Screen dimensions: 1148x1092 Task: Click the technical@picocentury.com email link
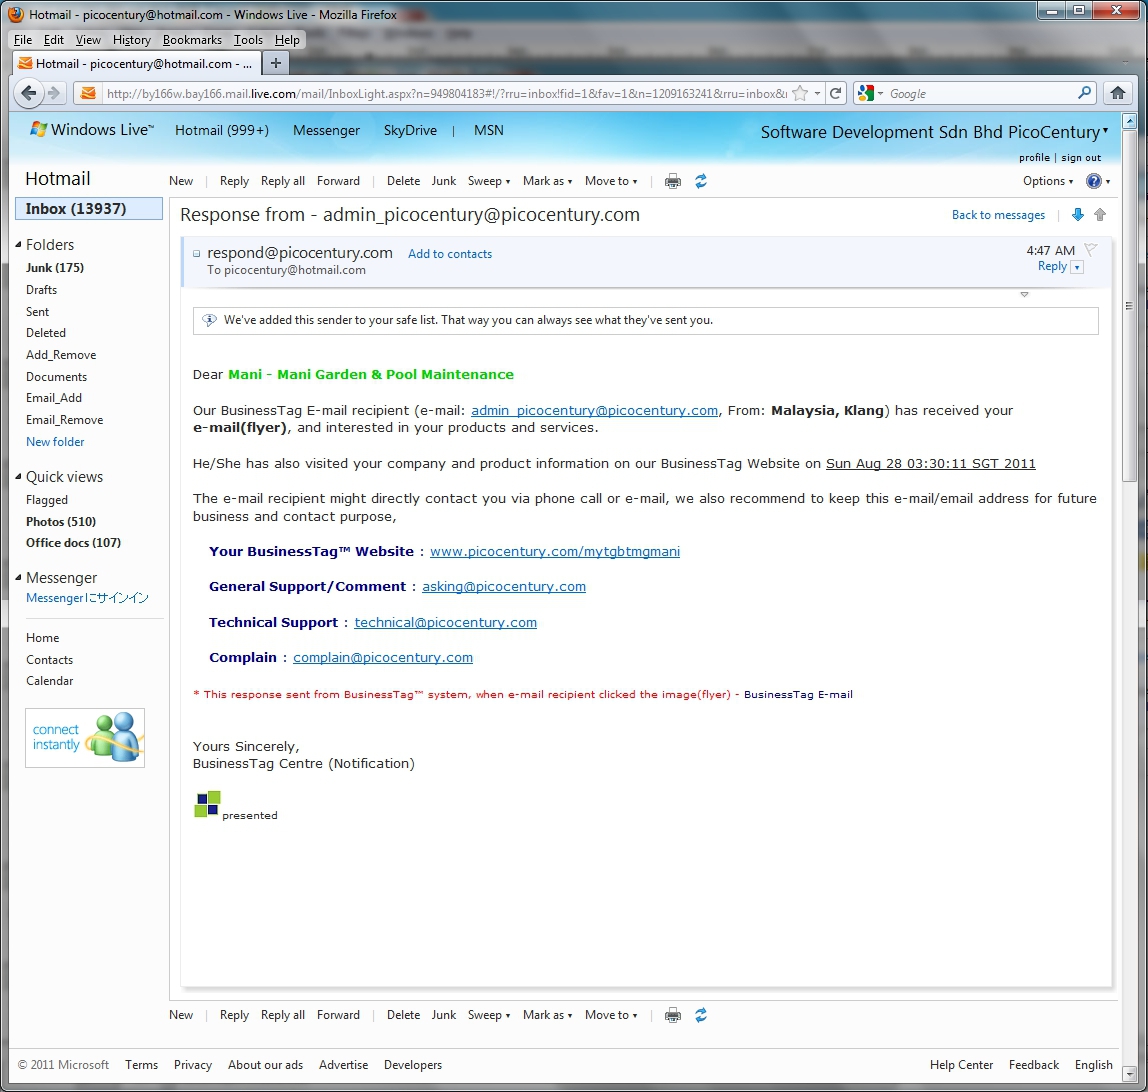click(445, 623)
